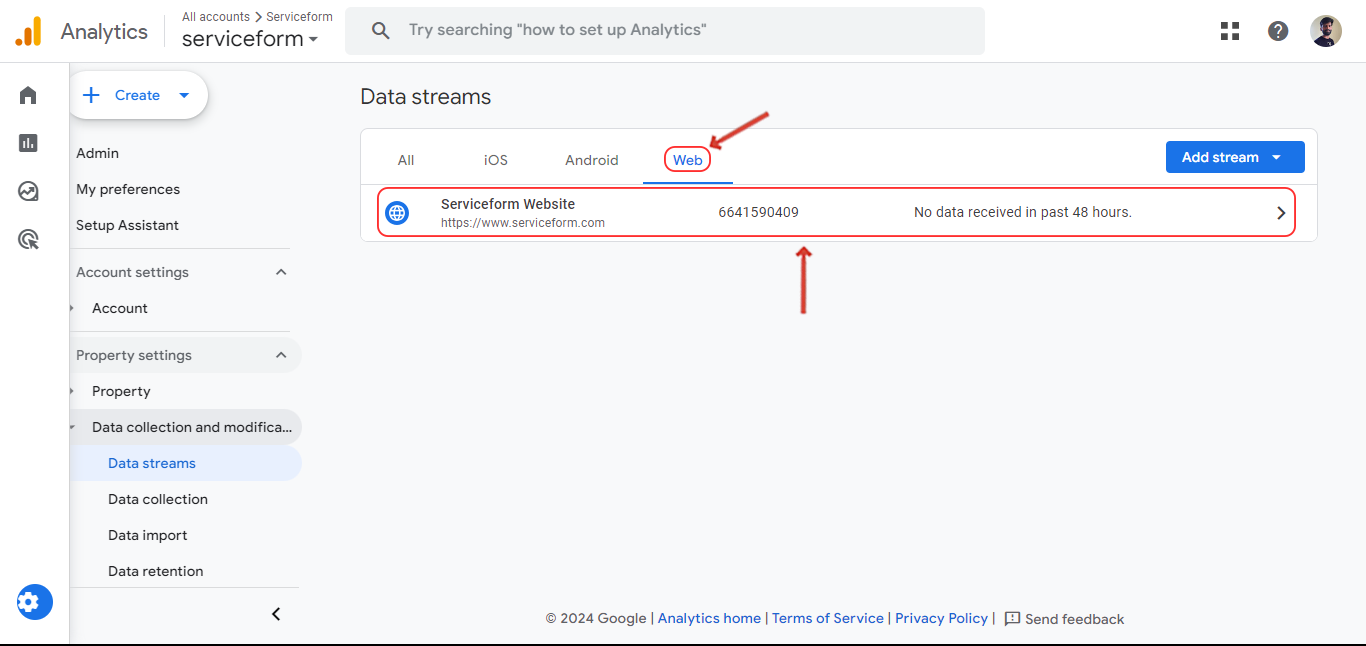1366x646 pixels.
Task: Switch to the Android tab
Action: [x=592, y=160]
